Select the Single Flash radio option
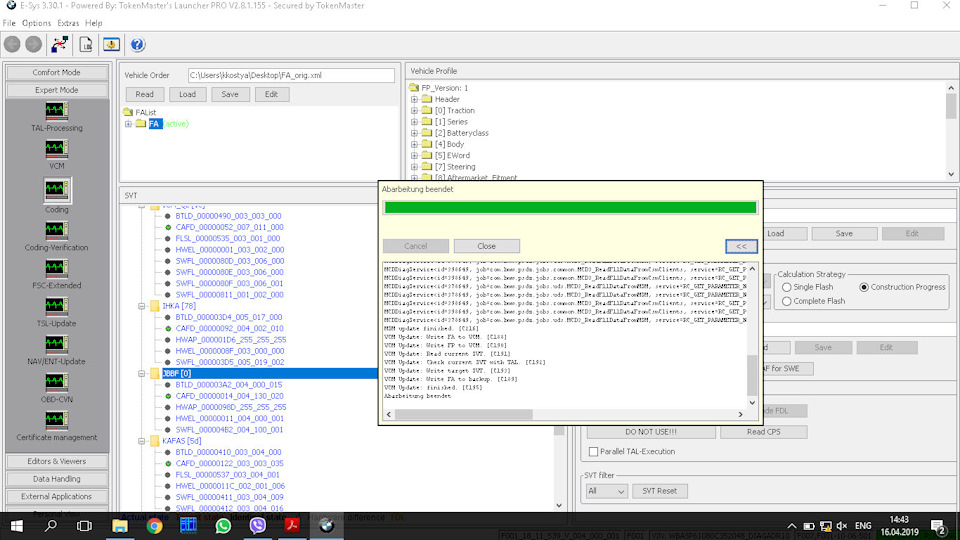This screenshot has width=960, height=540. click(787, 287)
